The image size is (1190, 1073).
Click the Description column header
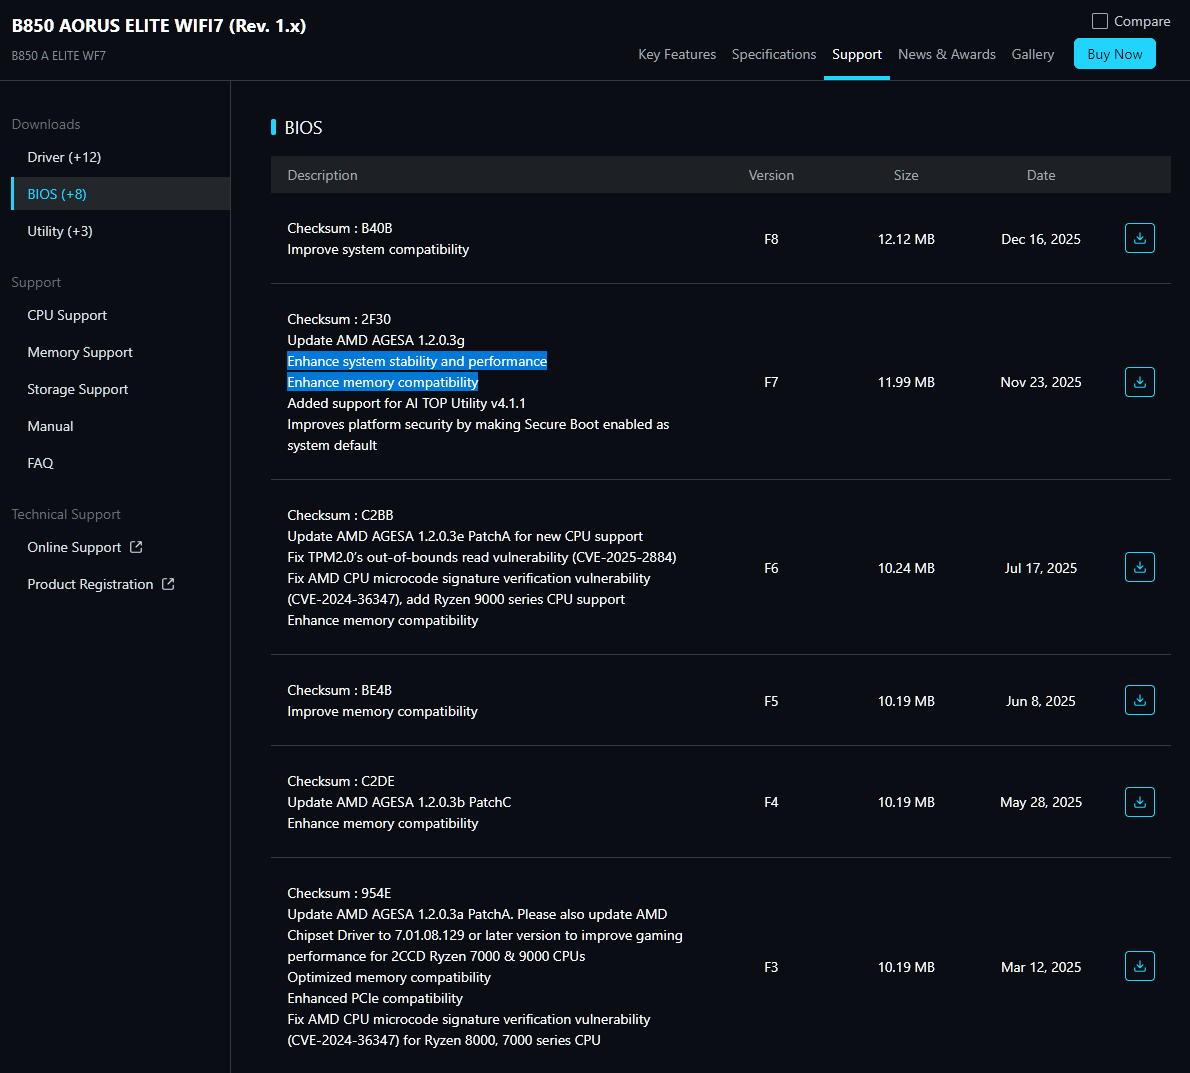pos(322,175)
